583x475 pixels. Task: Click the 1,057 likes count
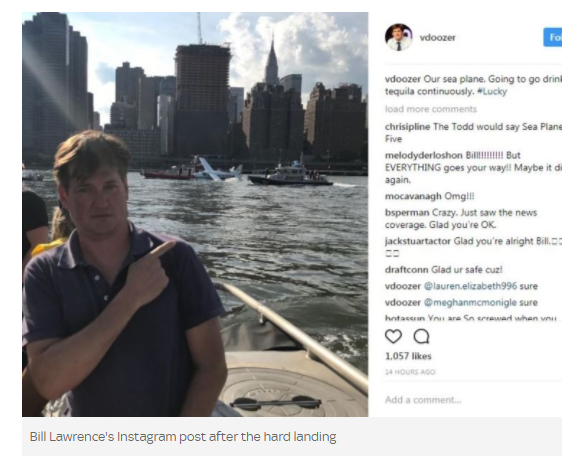(x=408, y=356)
